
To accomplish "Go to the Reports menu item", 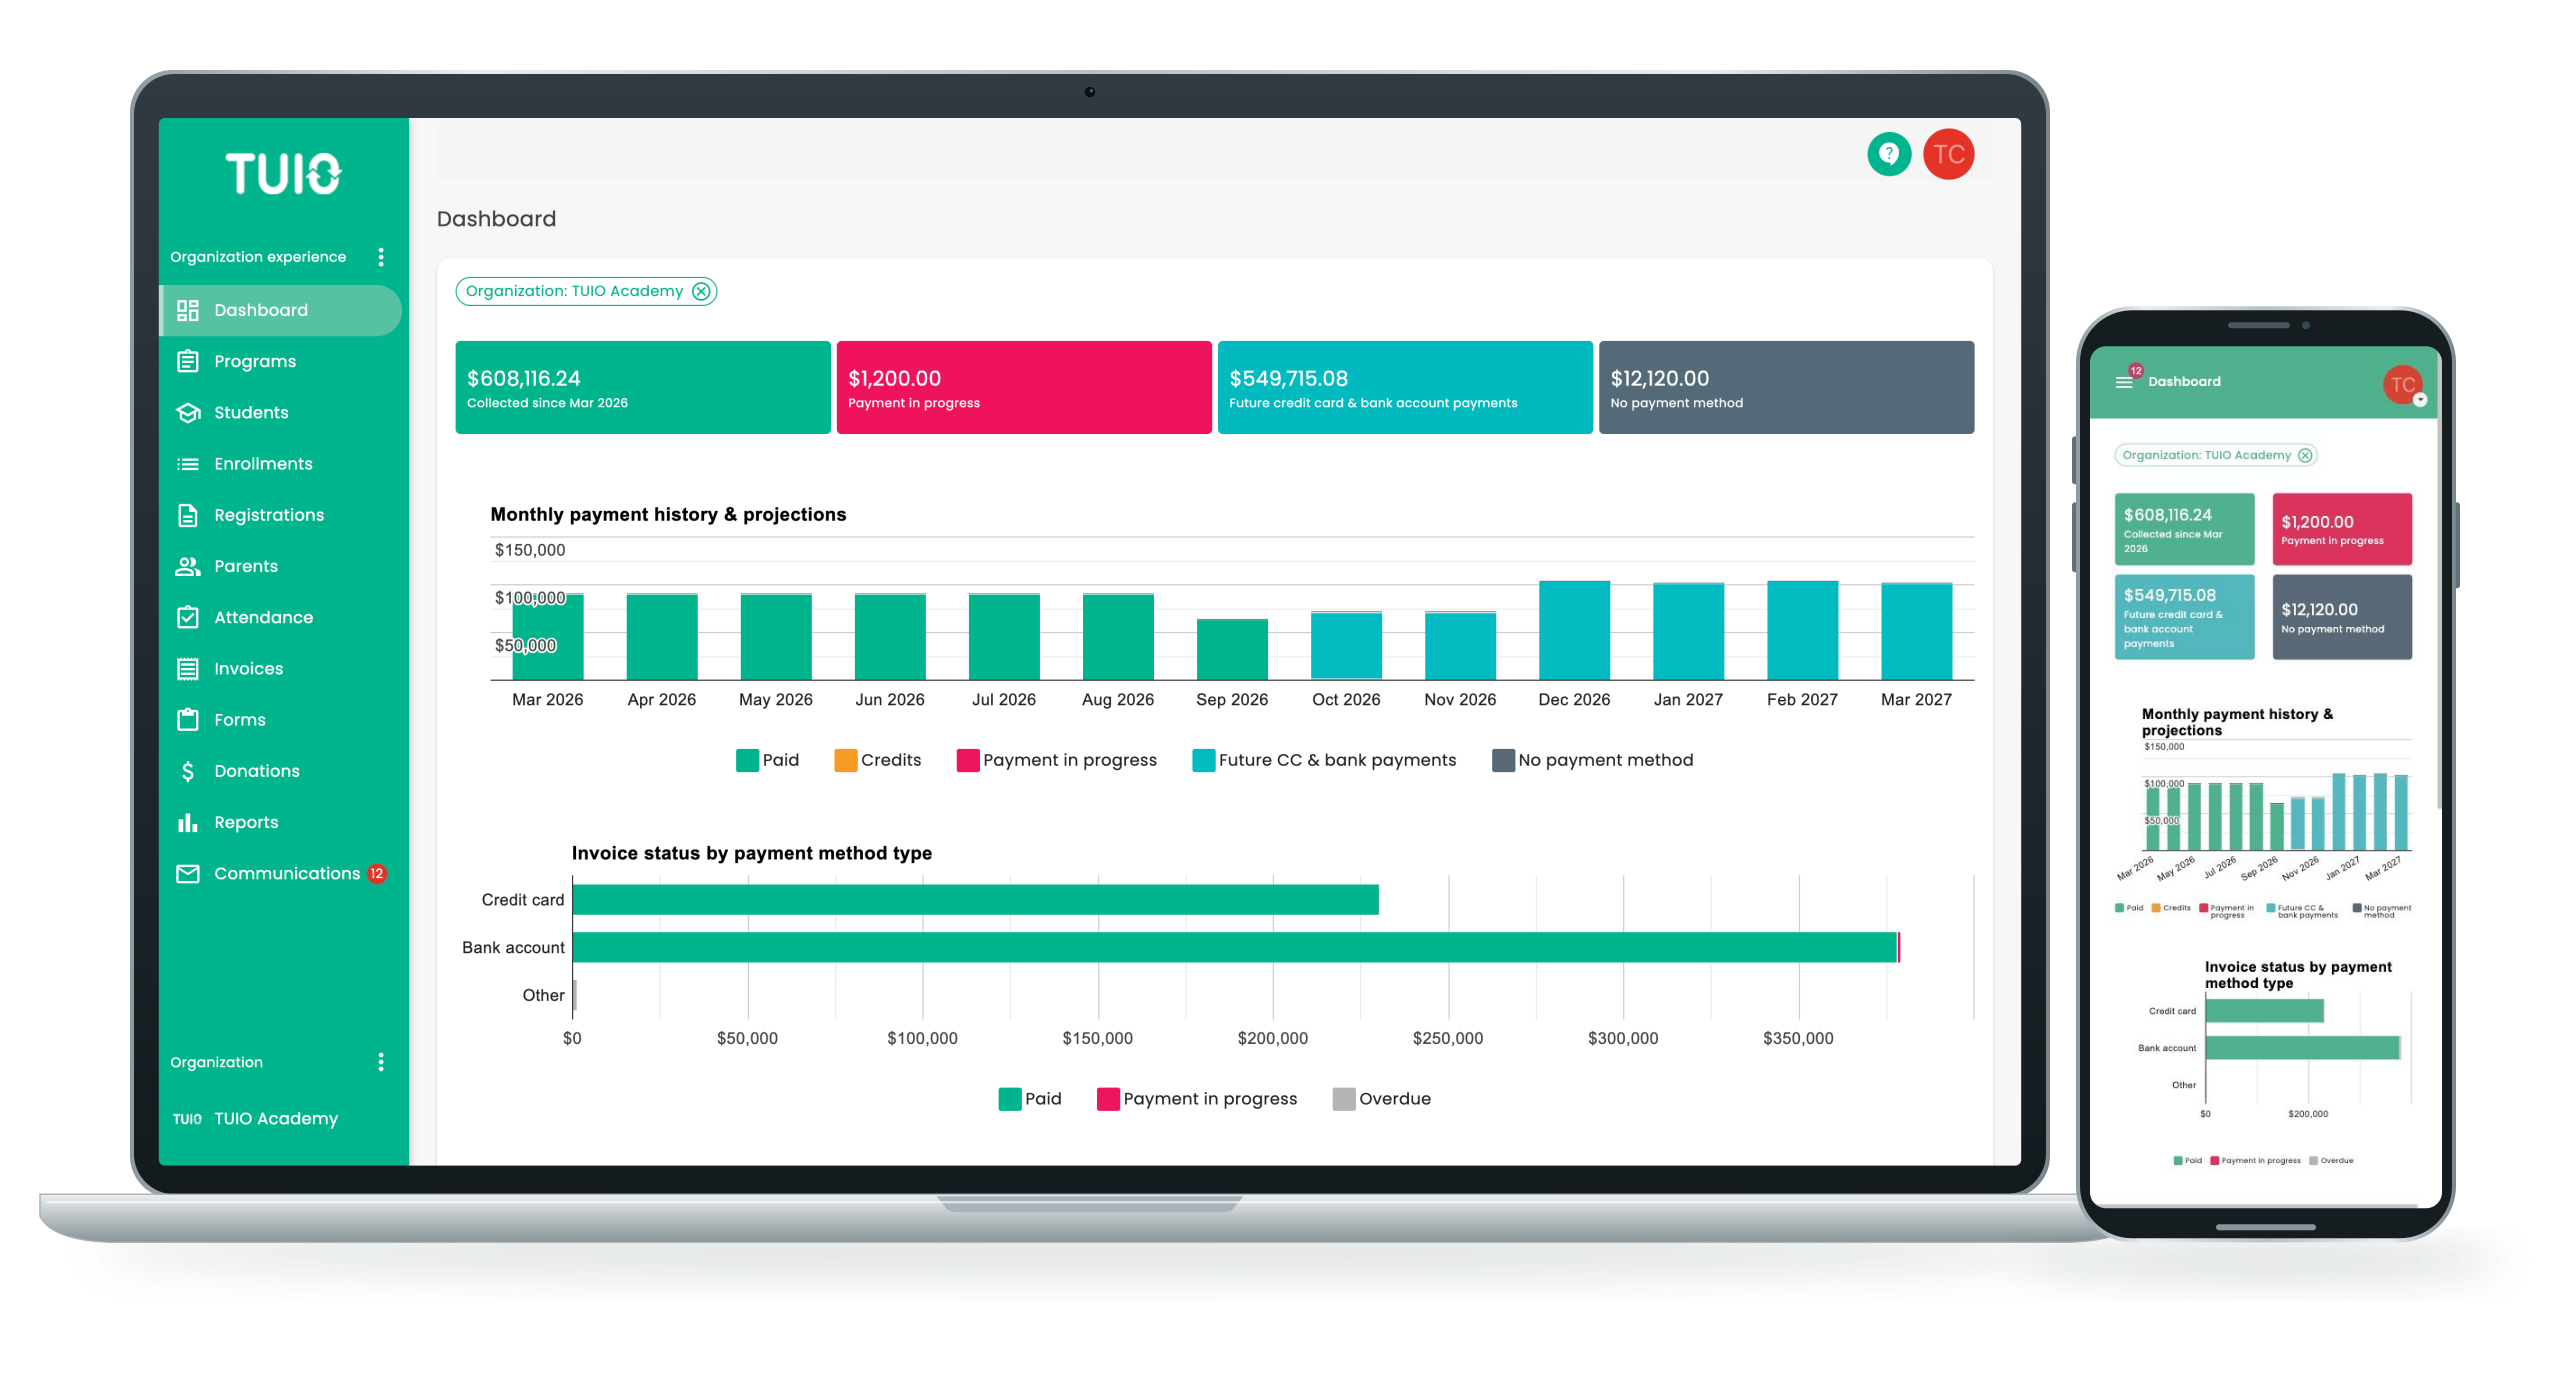I will 280,822.
